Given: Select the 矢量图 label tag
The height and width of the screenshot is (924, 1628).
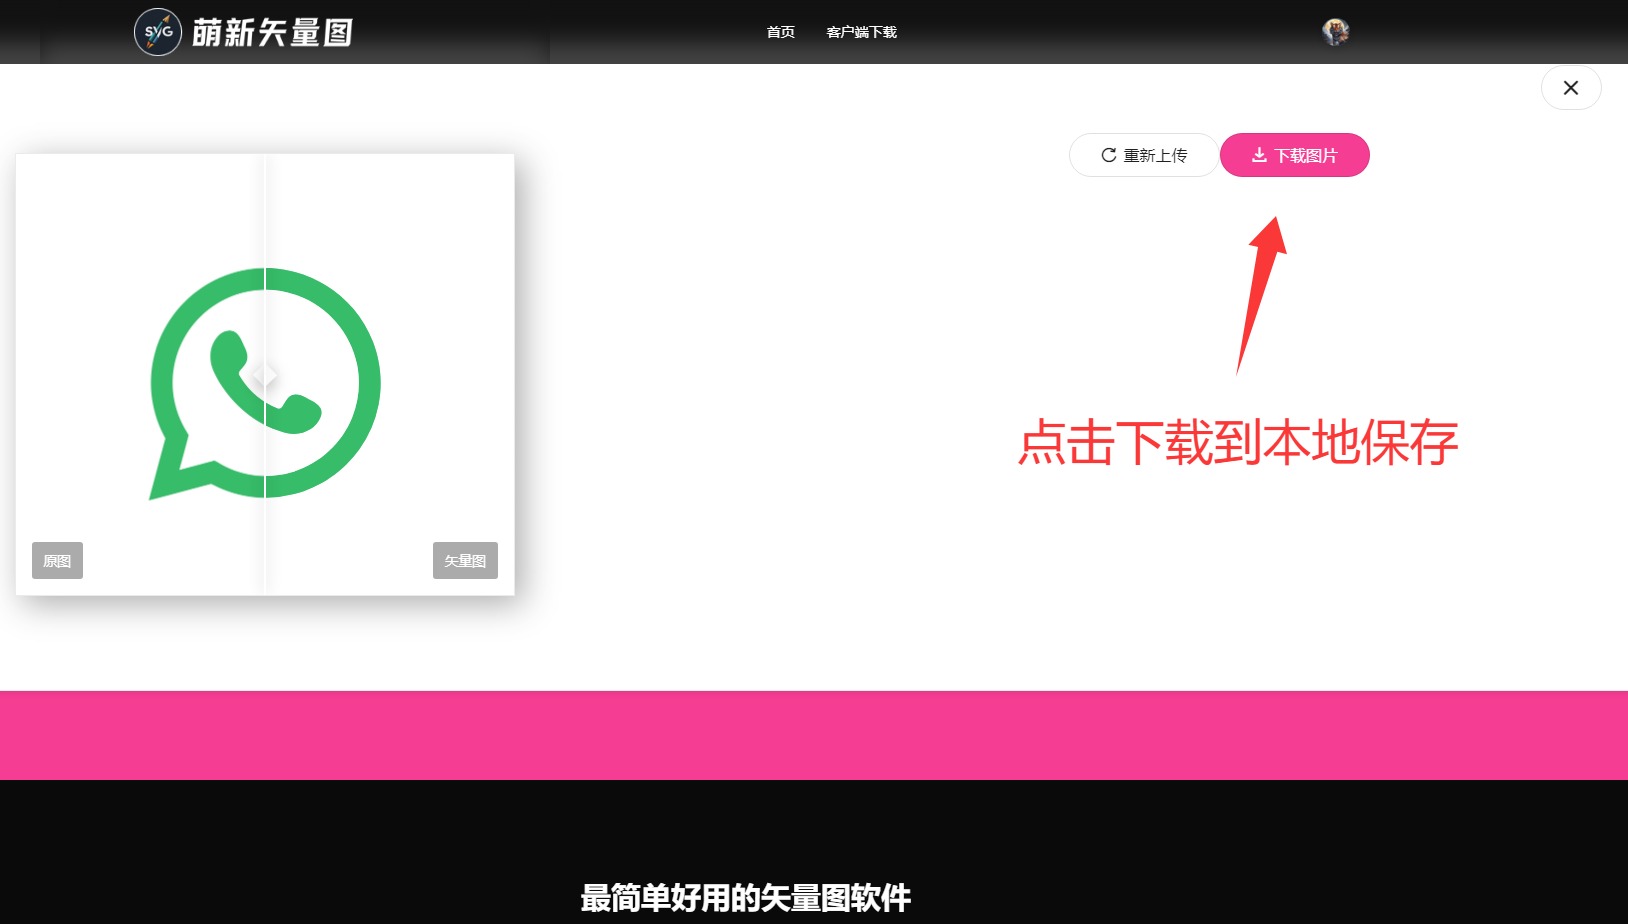Looking at the screenshot, I should tap(465, 561).
